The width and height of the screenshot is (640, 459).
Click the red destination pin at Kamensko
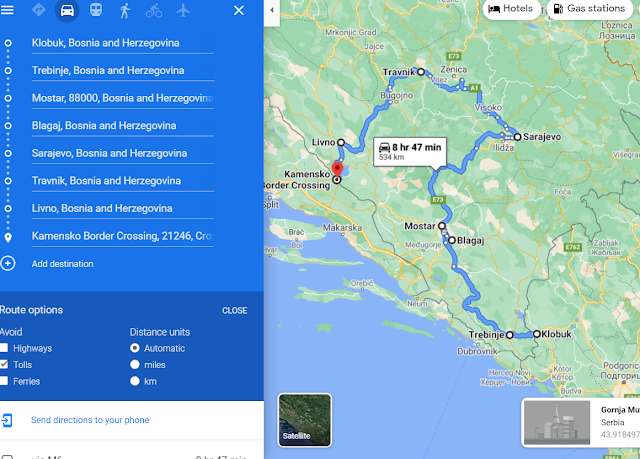337,169
